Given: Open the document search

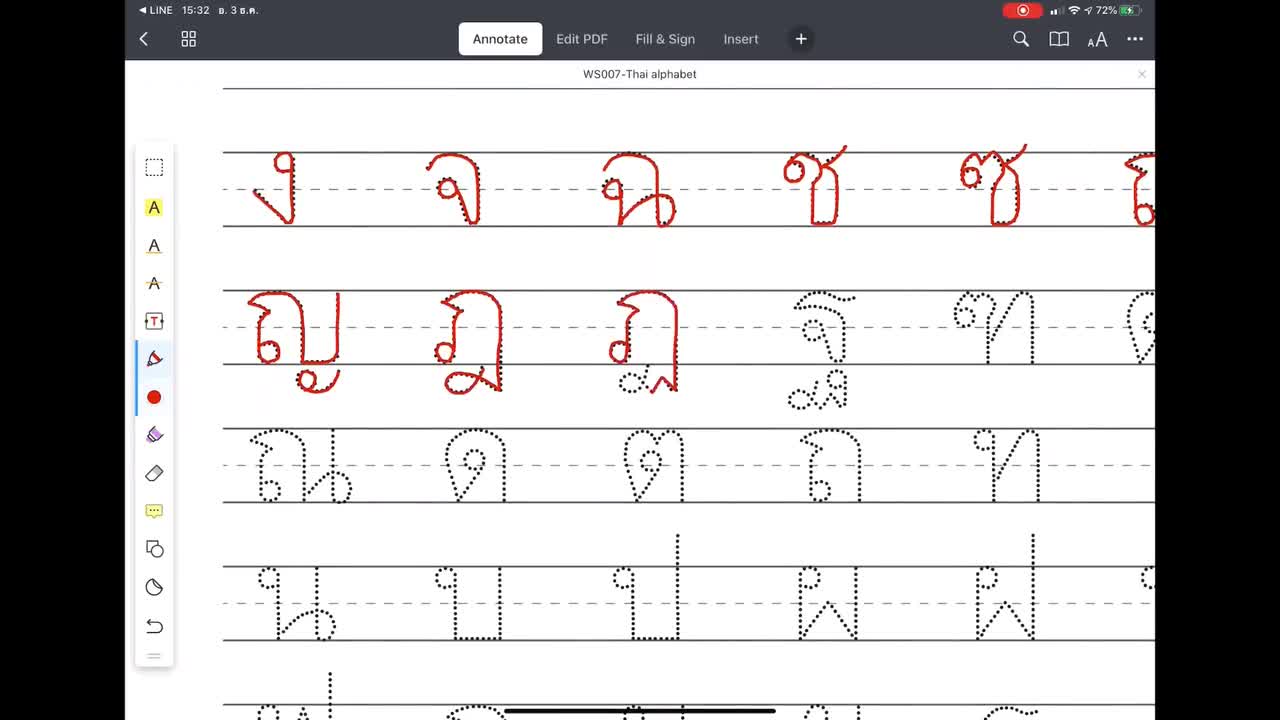Looking at the screenshot, I should pos(1021,39).
